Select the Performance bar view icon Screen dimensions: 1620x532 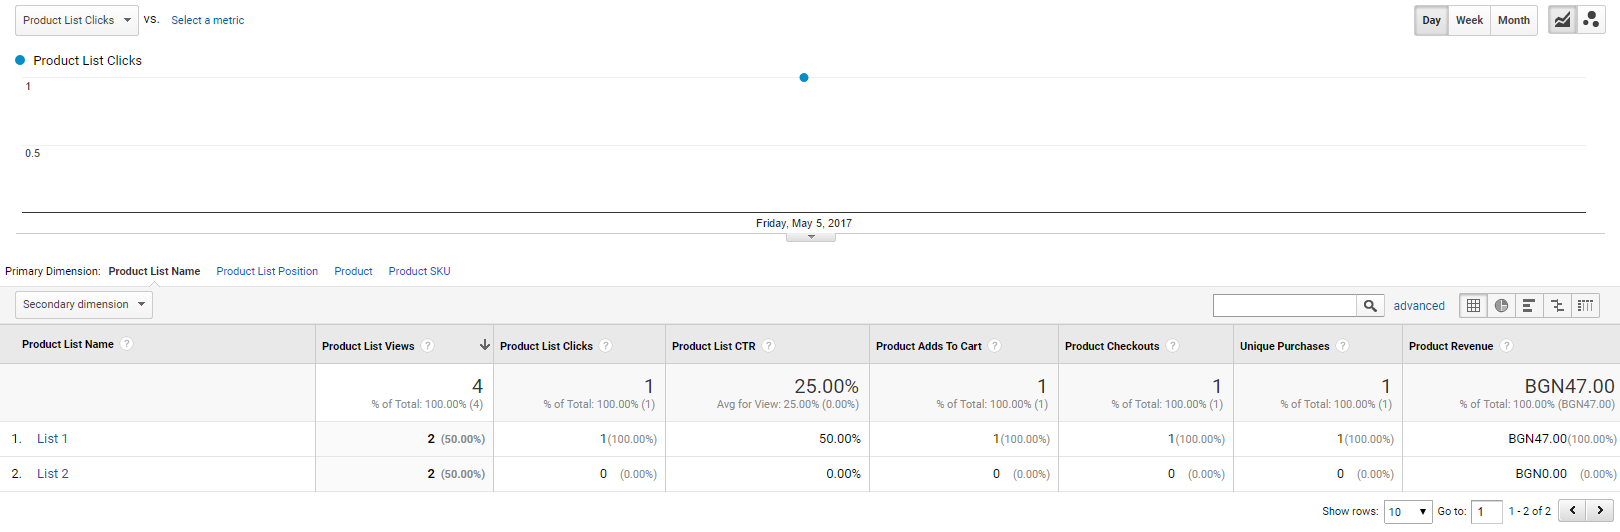[x=1529, y=306]
